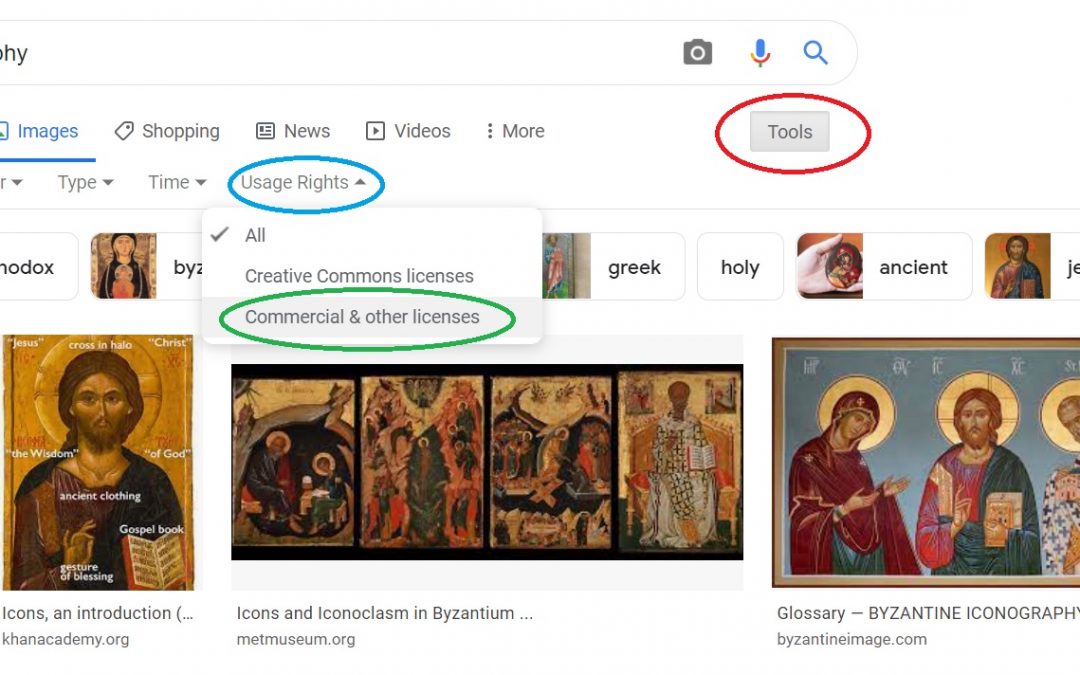The image size is (1080, 675).
Task: Click the camera search by image icon
Action: (x=697, y=53)
